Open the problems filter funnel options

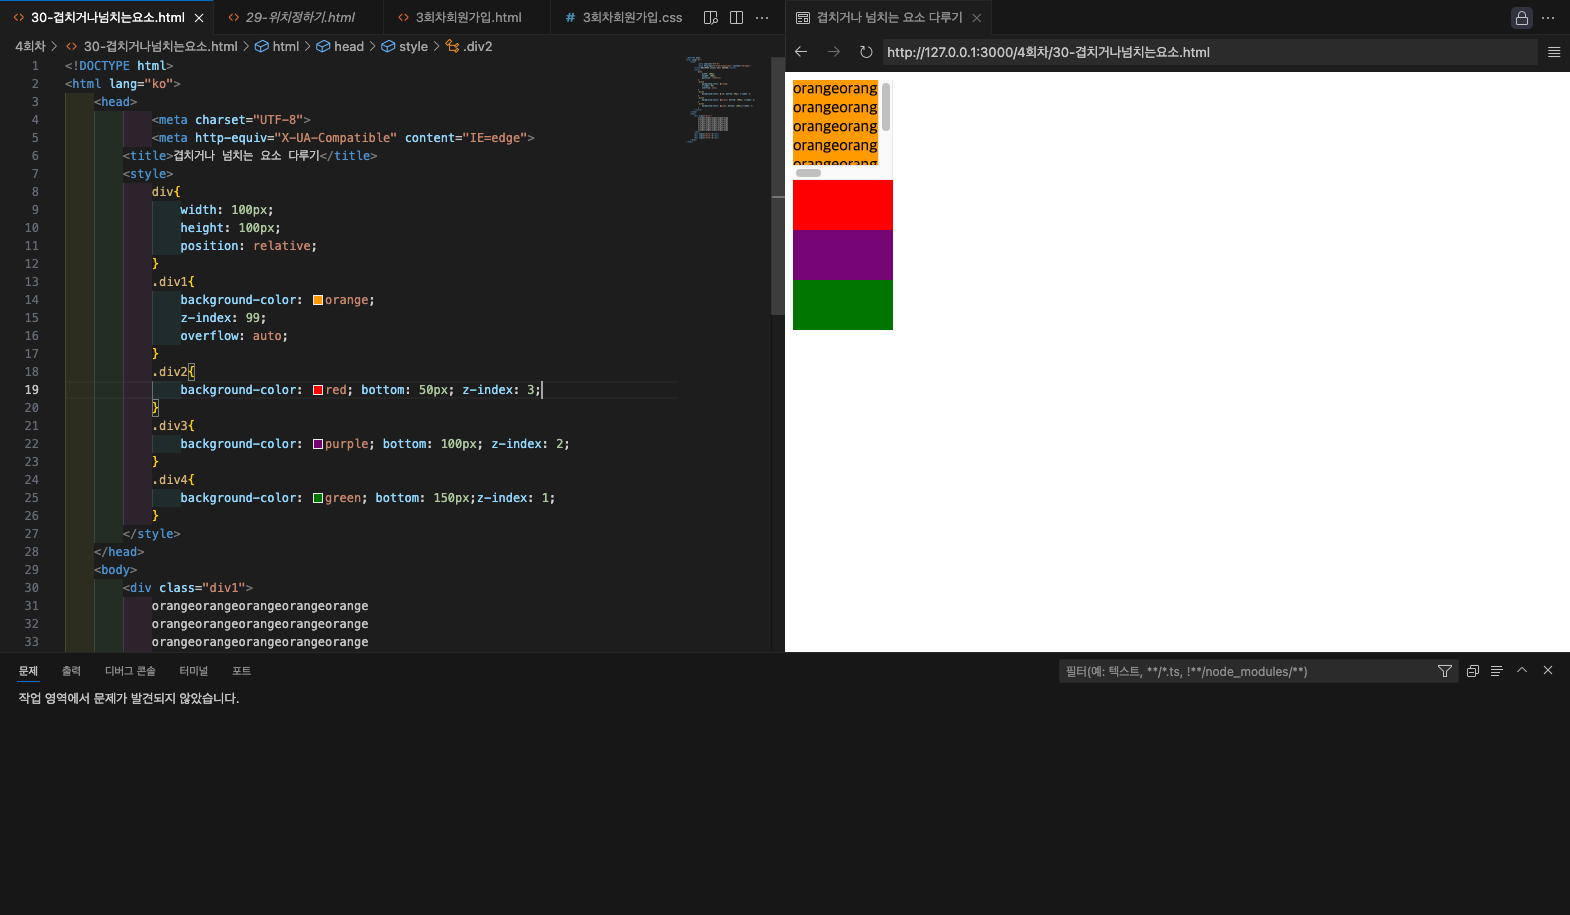1445,671
